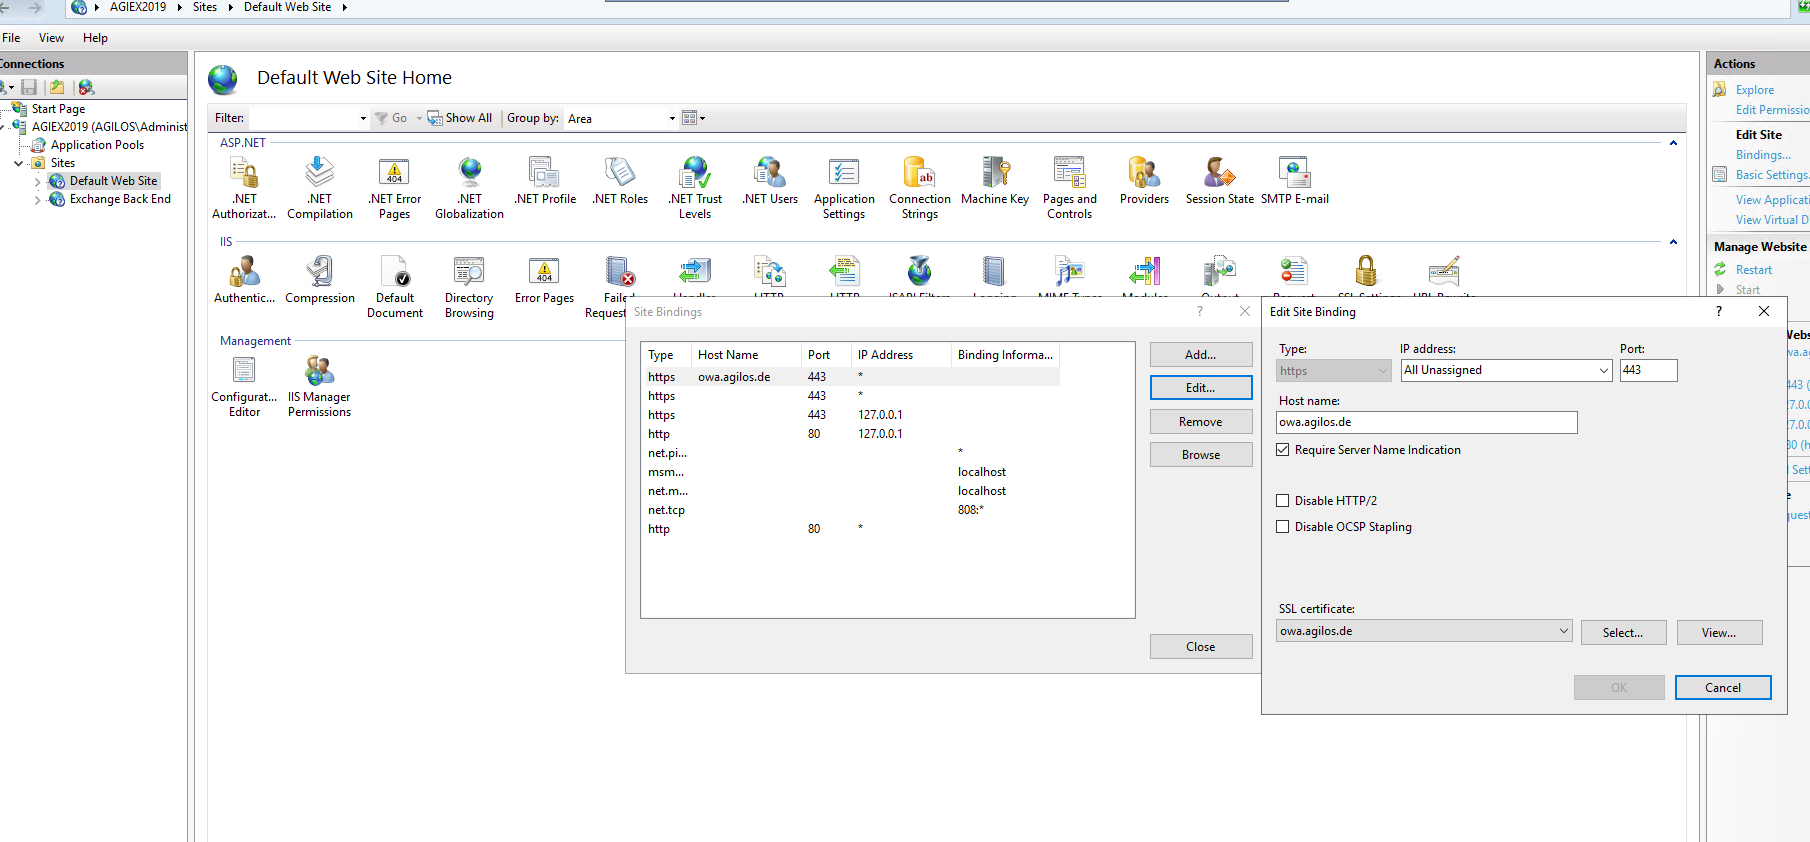Click Select... for SSL certificate
Screen dimensions: 1810x842
click(1623, 632)
